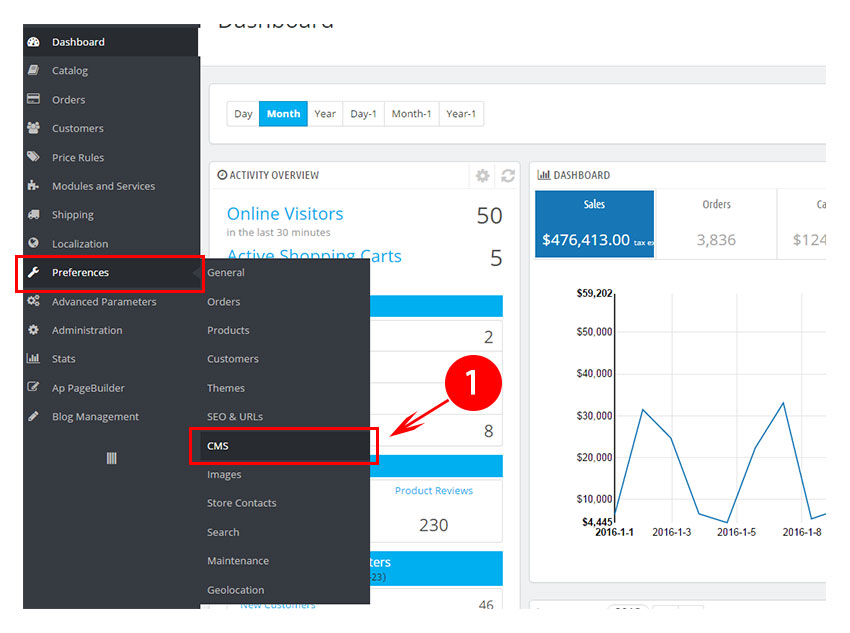850x633 pixels.
Task: Click the Orders credit card icon
Action: [33, 100]
